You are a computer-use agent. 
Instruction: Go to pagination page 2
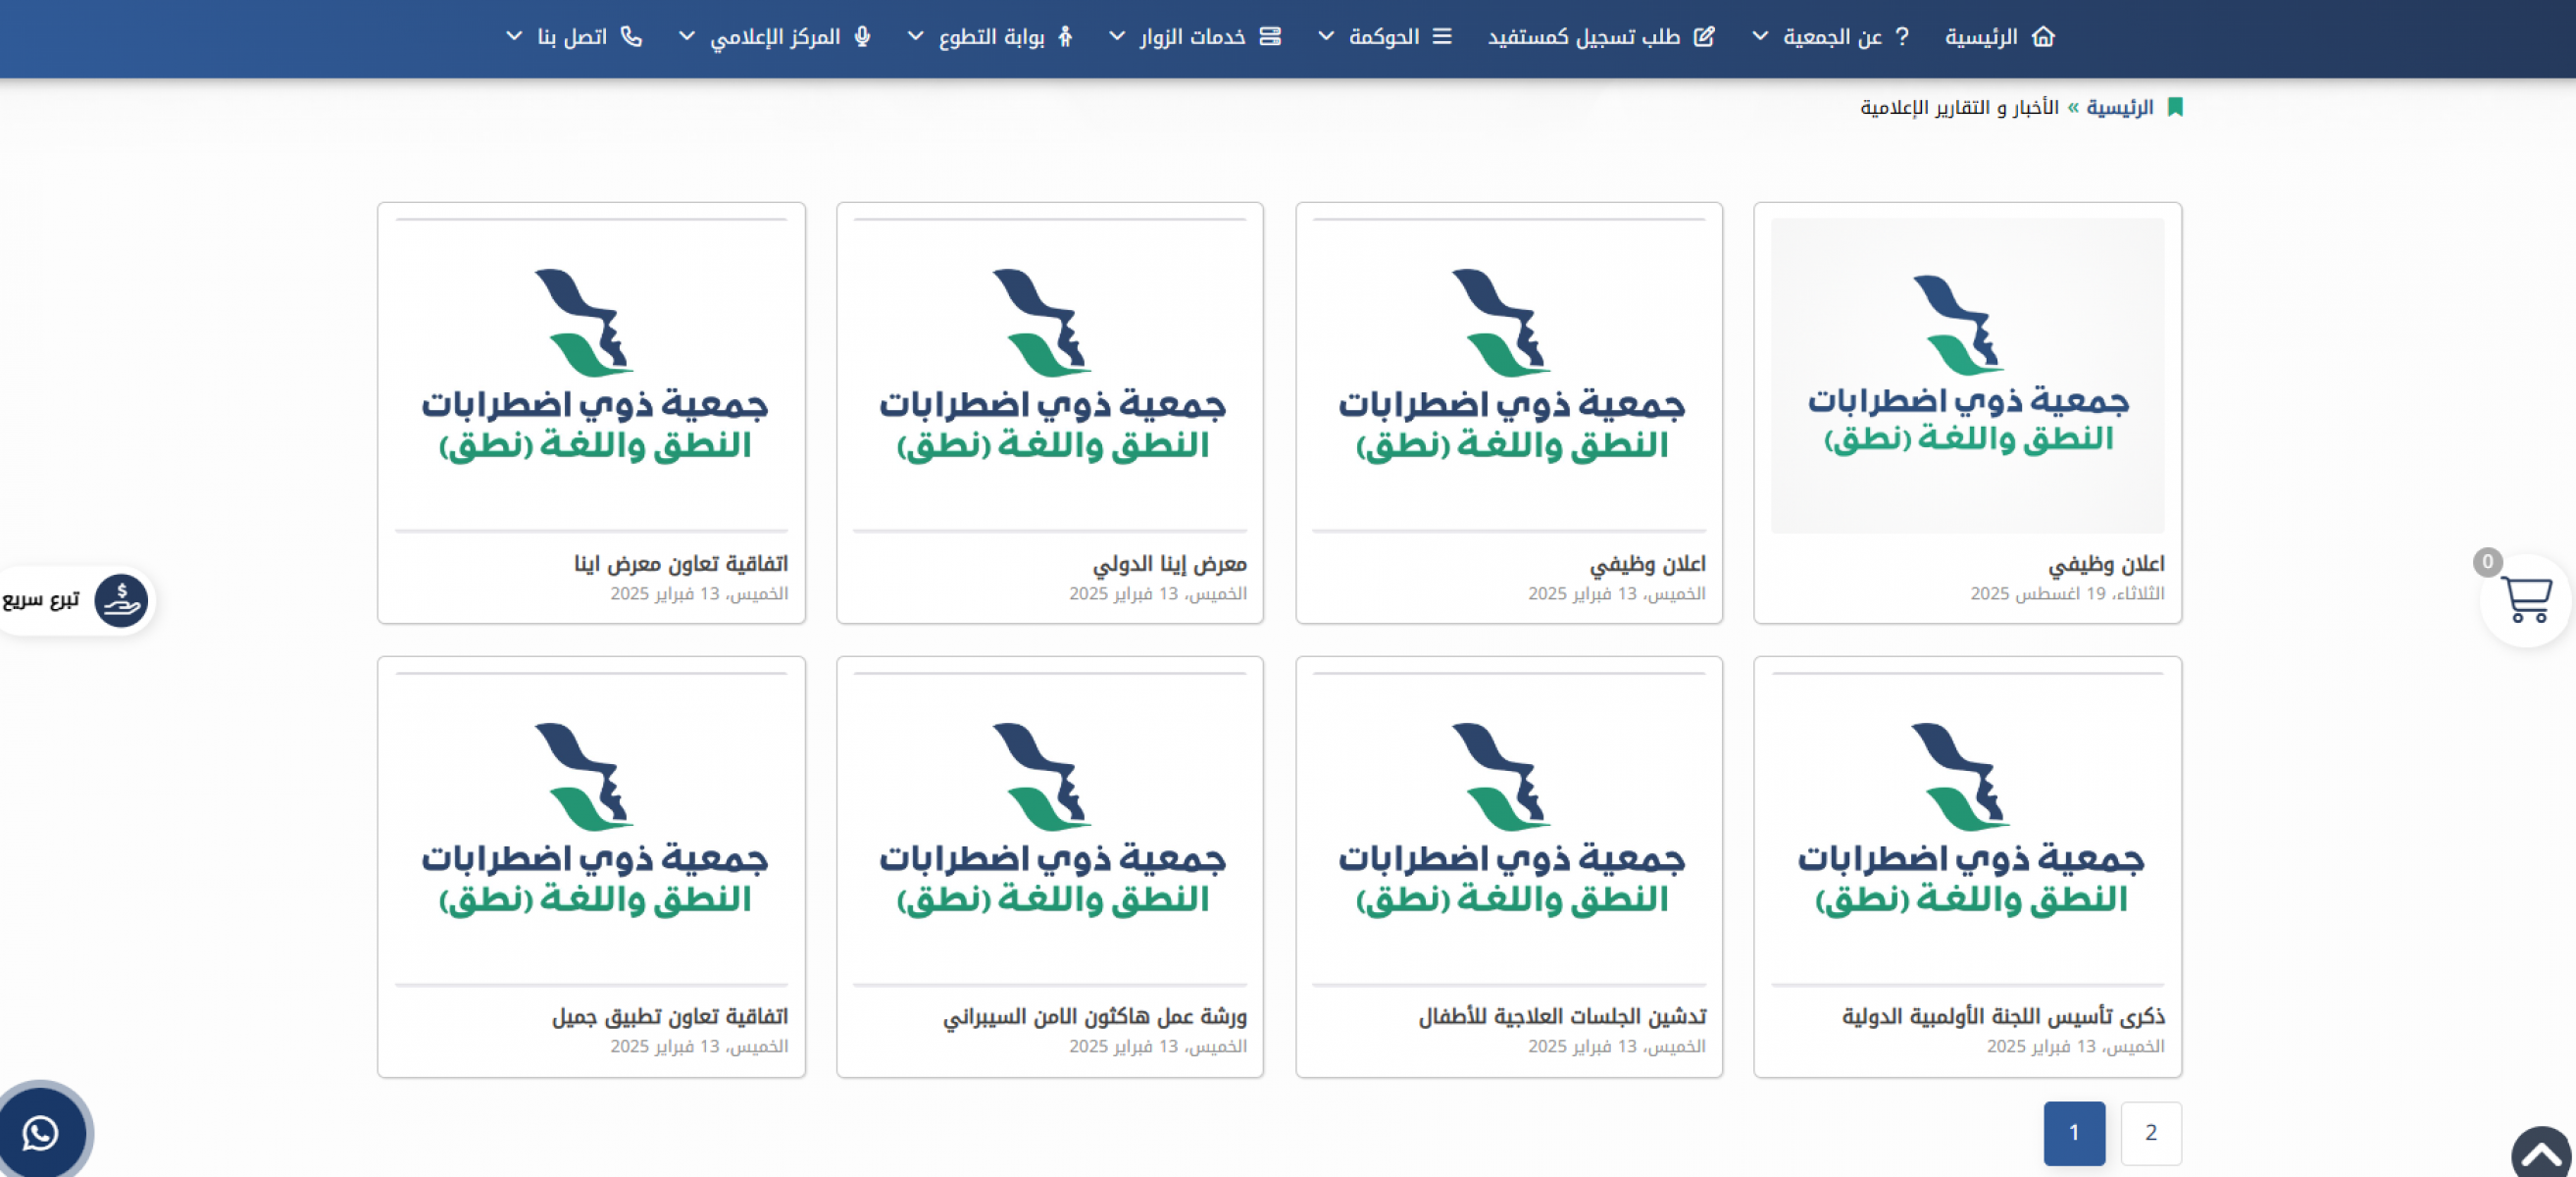click(x=2150, y=1132)
